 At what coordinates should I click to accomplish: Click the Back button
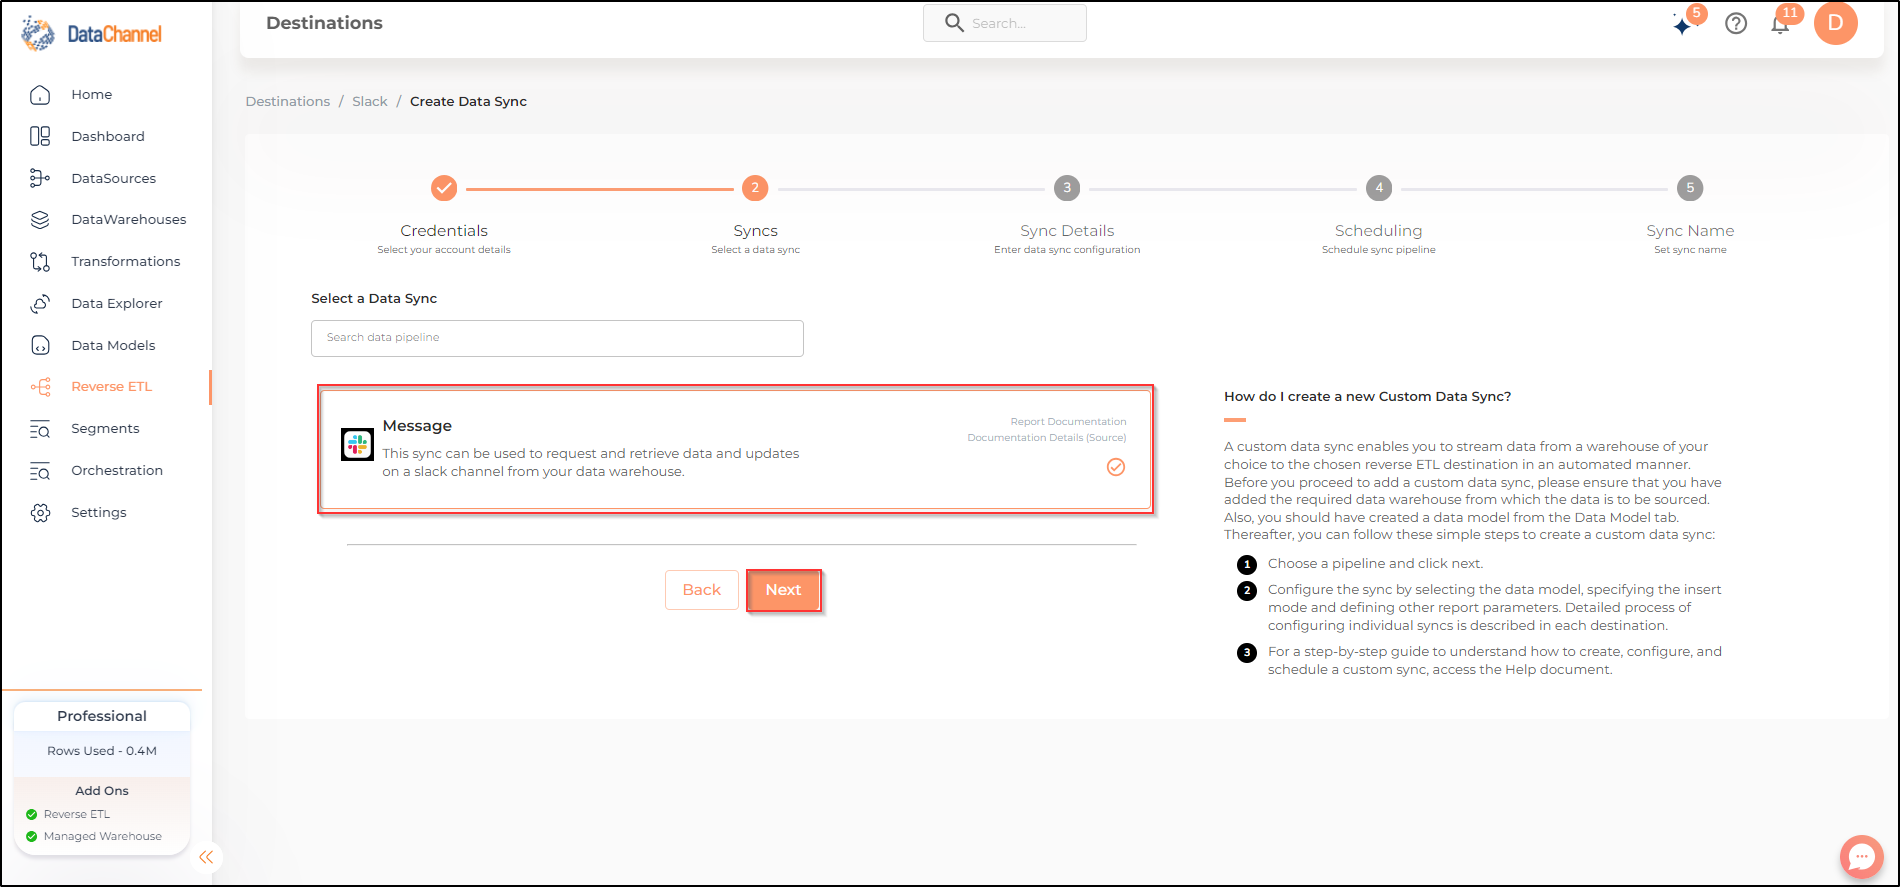point(702,590)
